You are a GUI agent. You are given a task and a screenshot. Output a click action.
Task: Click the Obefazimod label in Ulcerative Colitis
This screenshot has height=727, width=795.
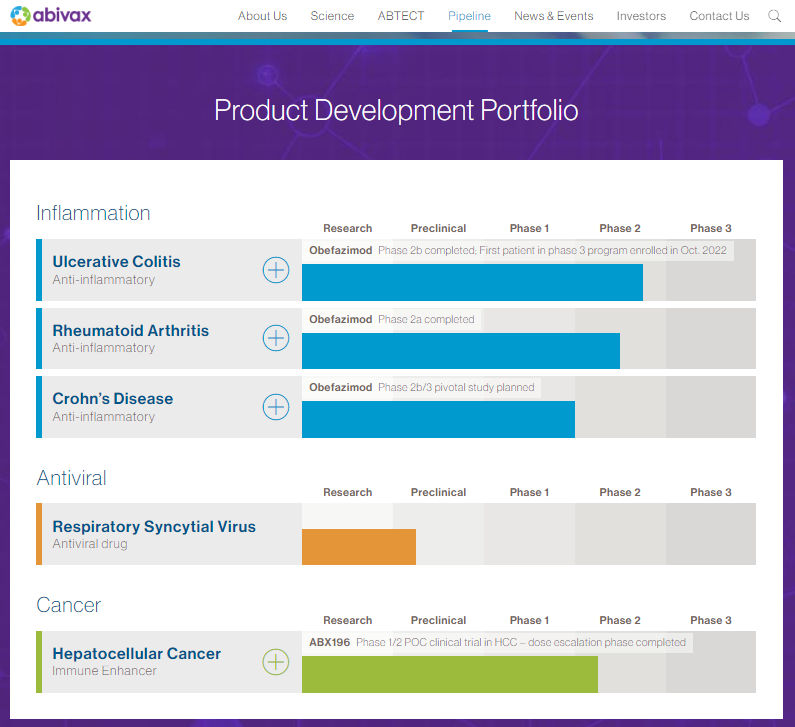pyautogui.click(x=341, y=250)
